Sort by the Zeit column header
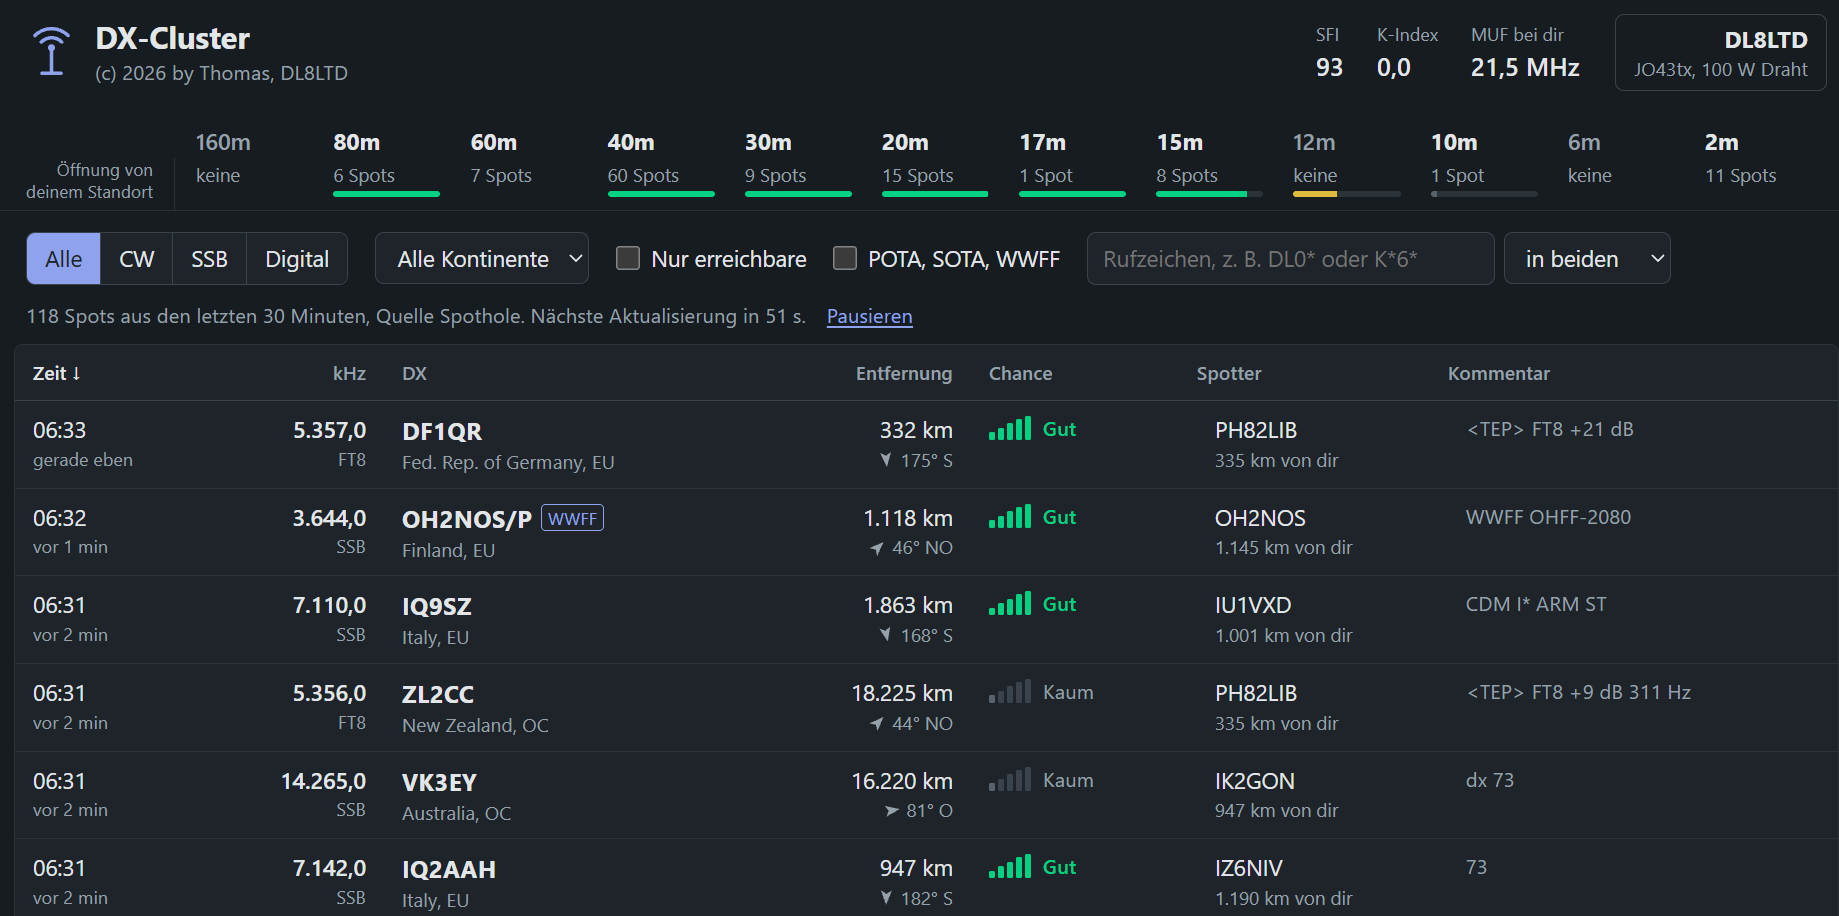The height and width of the screenshot is (916, 1839). [57, 373]
